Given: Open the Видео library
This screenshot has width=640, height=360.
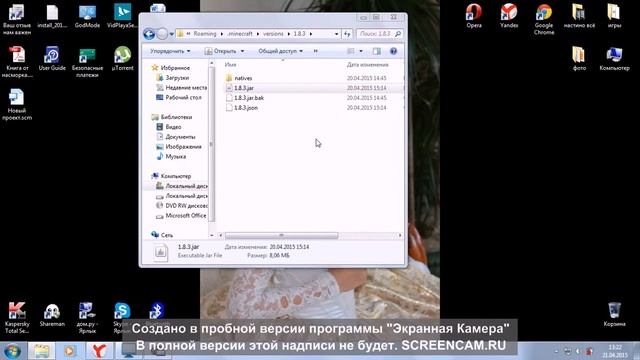Looking at the screenshot, I should pos(173,127).
